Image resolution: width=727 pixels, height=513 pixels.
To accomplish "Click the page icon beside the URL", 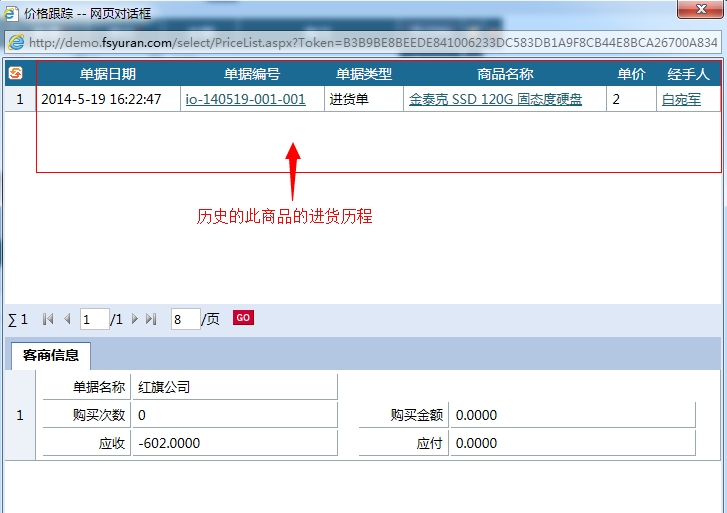I will tap(16, 43).
